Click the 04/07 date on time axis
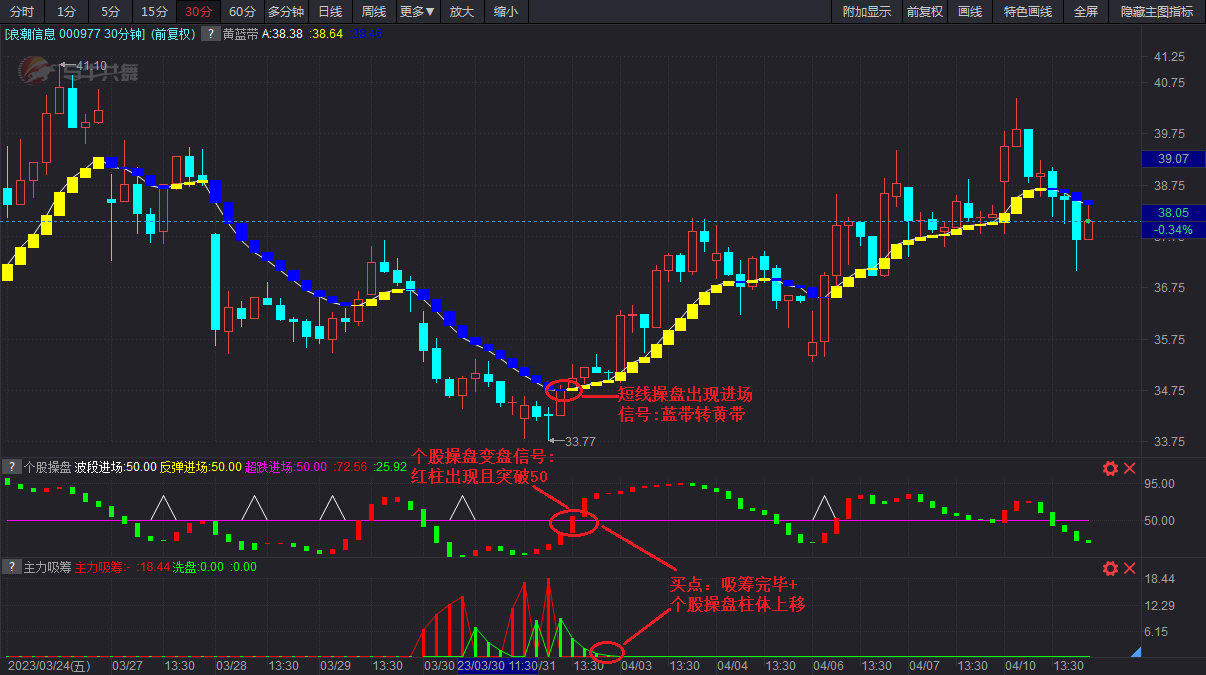This screenshot has height=675, width=1206. point(925,665)
